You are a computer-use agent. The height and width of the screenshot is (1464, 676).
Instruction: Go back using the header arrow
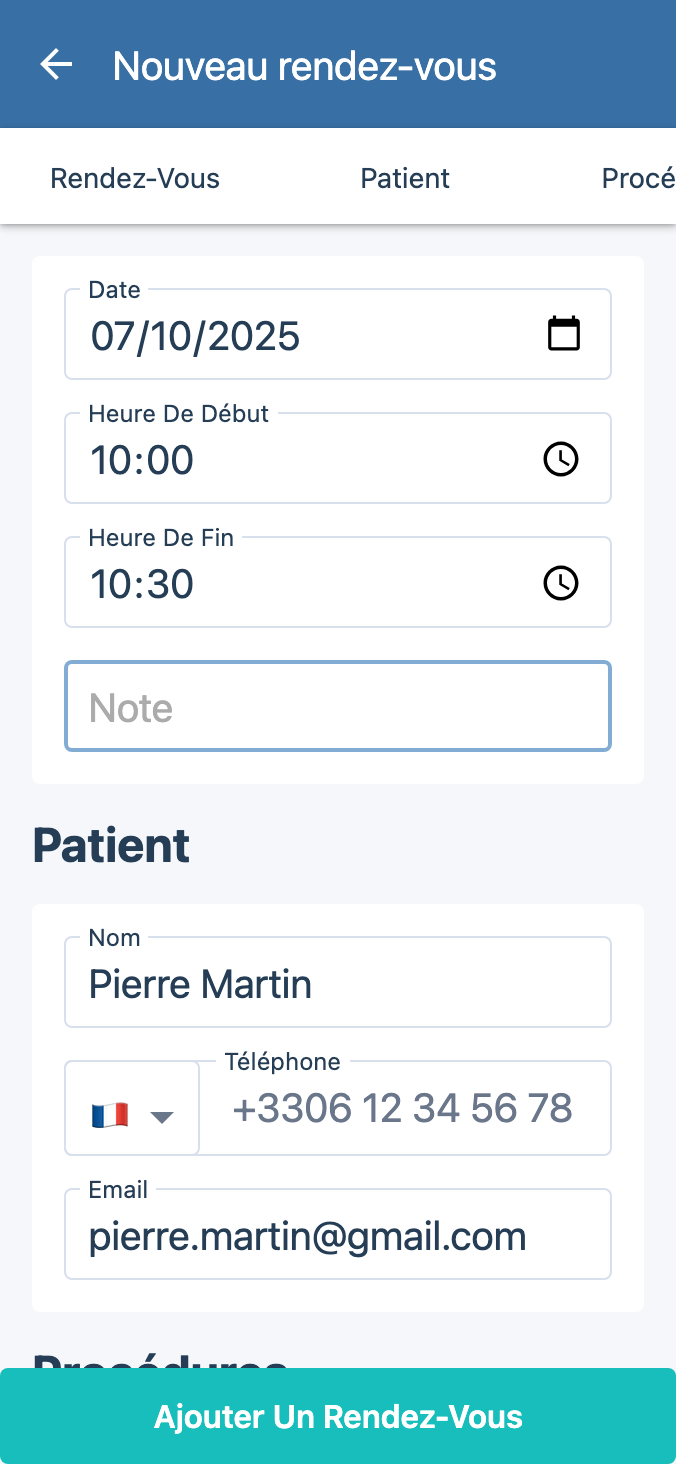click(57, 65)
